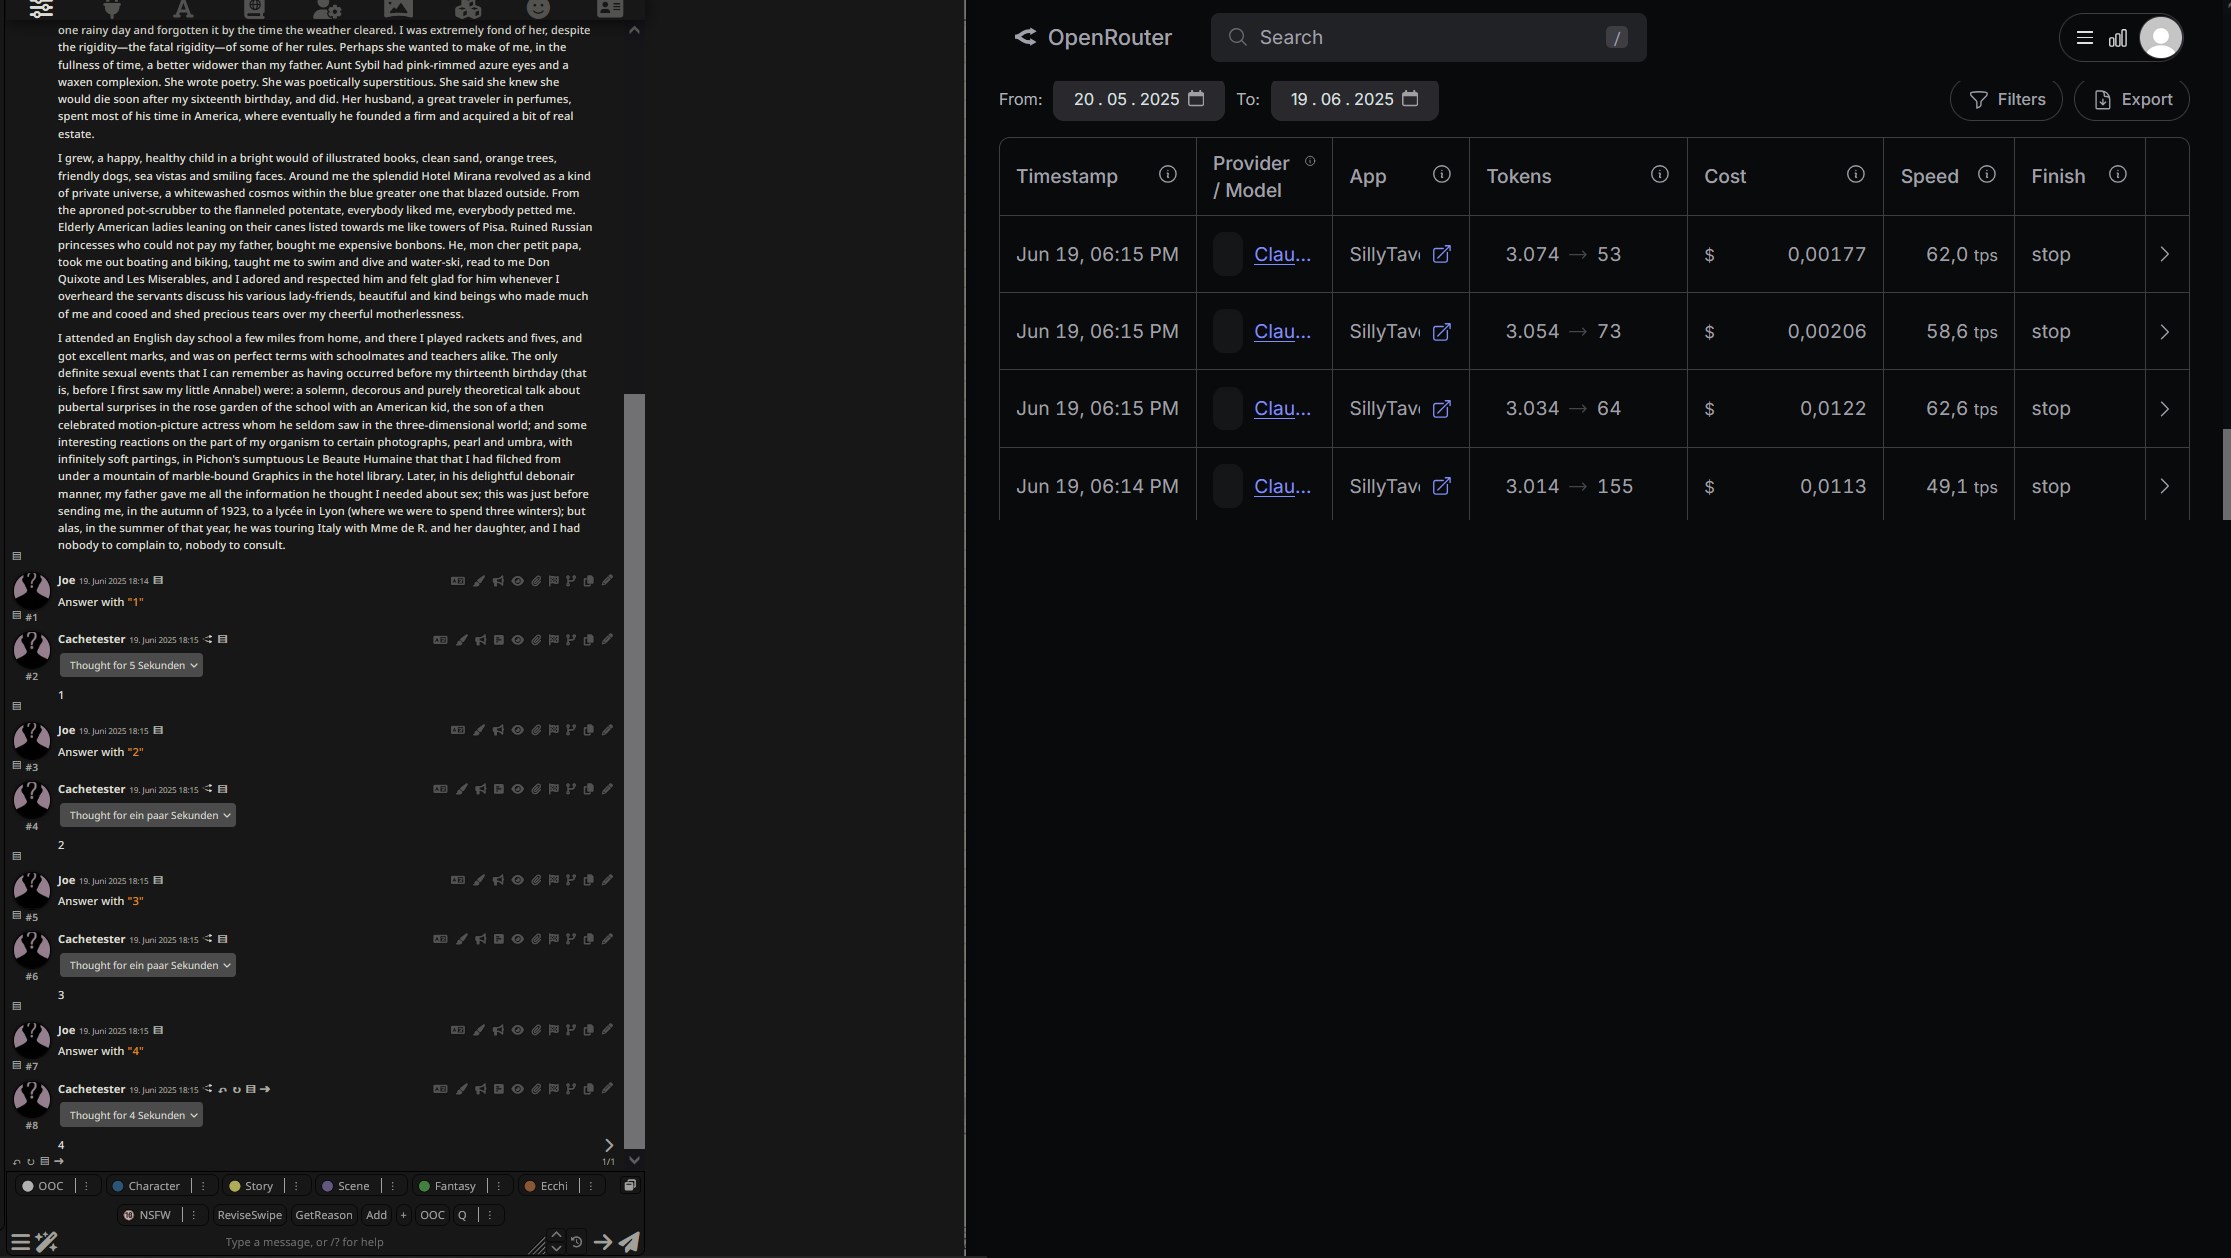Open SillyTavern app link in 0,0122 row
The image size is (2231, 1258).
pyautogui.click(x=1441, y=409)
